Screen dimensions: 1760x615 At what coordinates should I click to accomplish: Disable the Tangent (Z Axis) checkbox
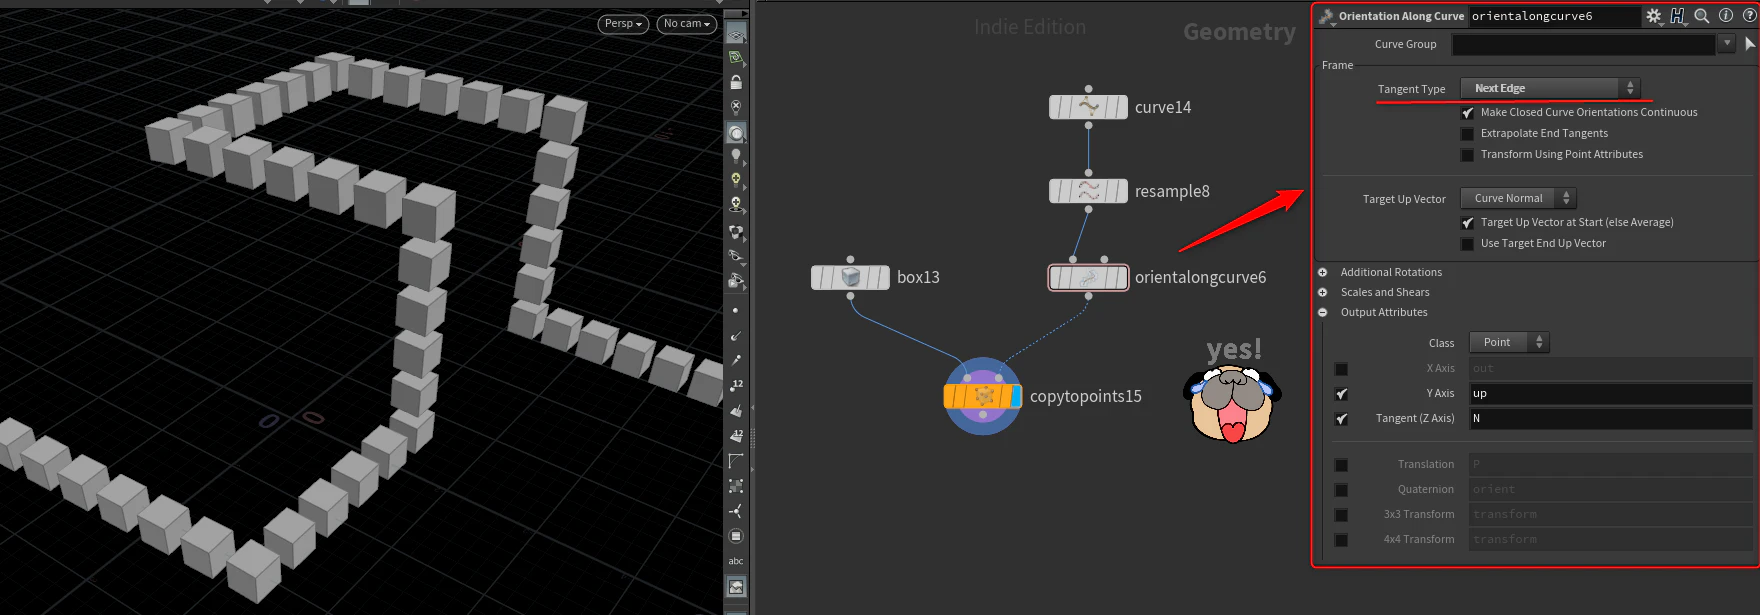point(1341,419)
